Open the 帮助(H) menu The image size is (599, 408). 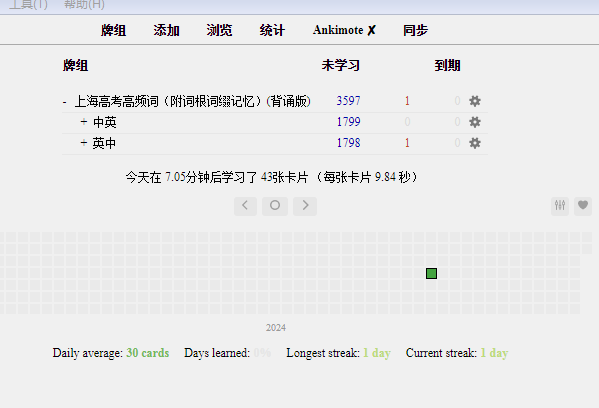pyautogui.click(x=84, y=5)
